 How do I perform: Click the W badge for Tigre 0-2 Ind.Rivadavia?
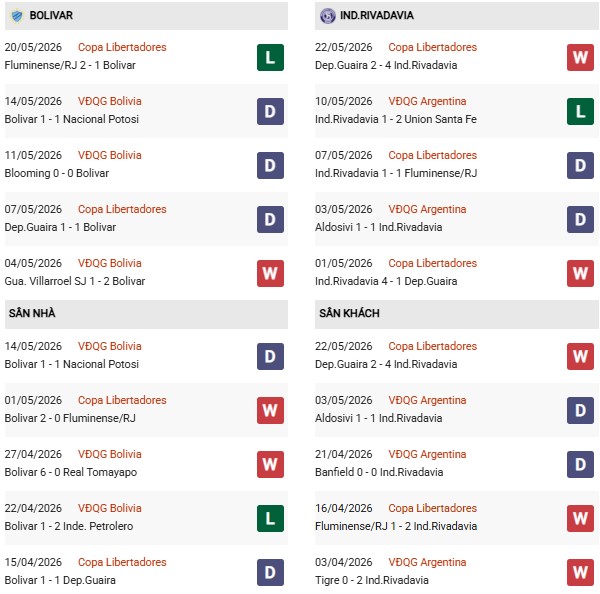[580, 572]
